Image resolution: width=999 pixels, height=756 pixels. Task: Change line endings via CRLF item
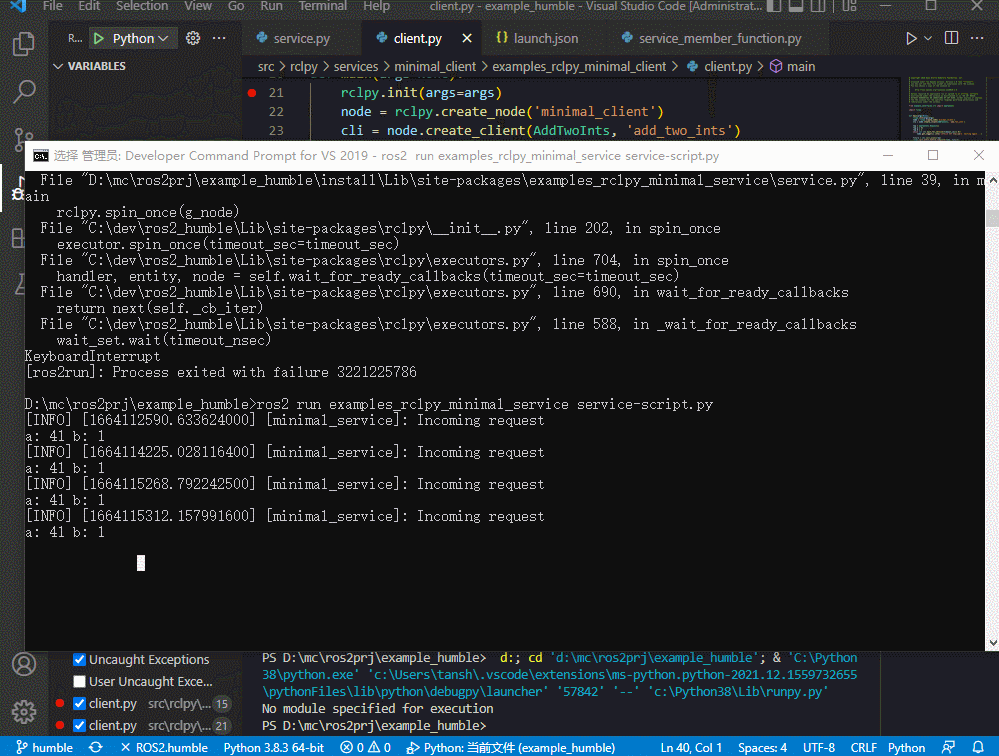863,747
